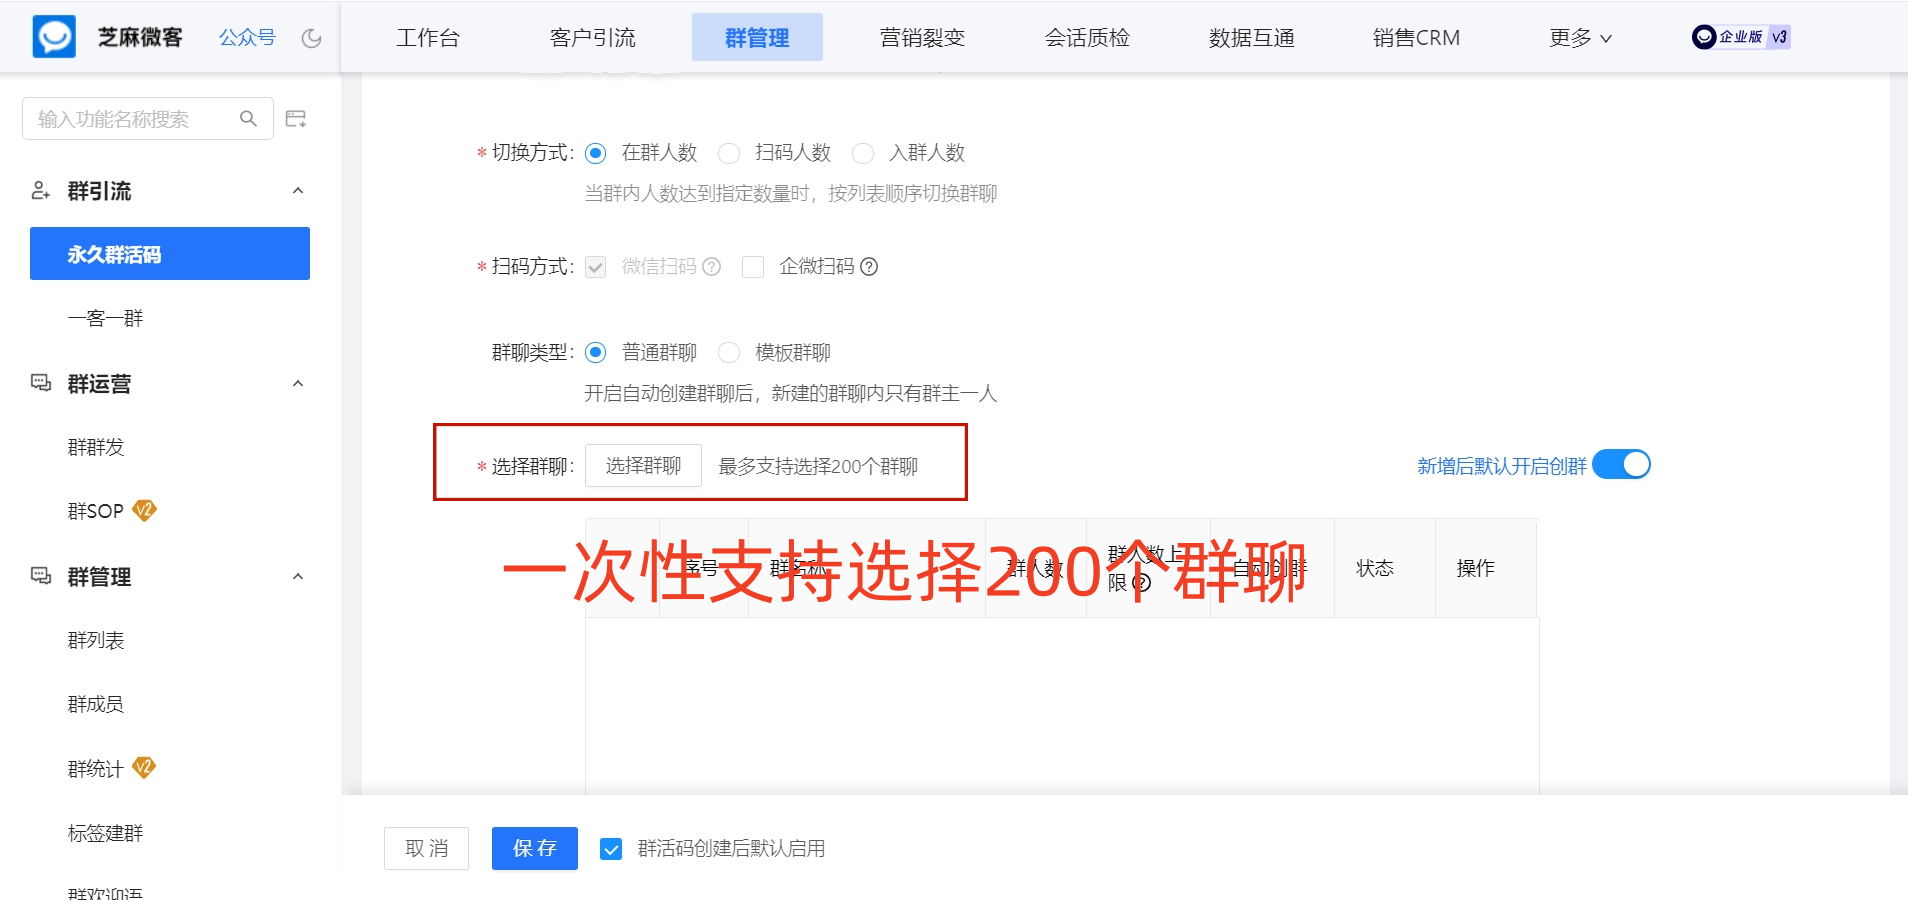Screen dimensions: 1908x900
Task: Open 标签建群 in sidebar
Action: tap(105, 833)
